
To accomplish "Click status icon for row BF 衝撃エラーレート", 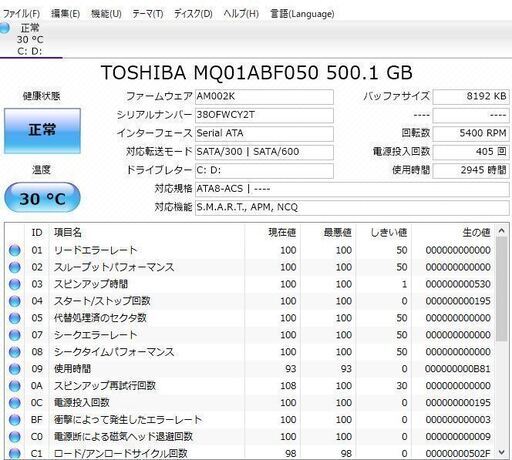I will [14, 420].
